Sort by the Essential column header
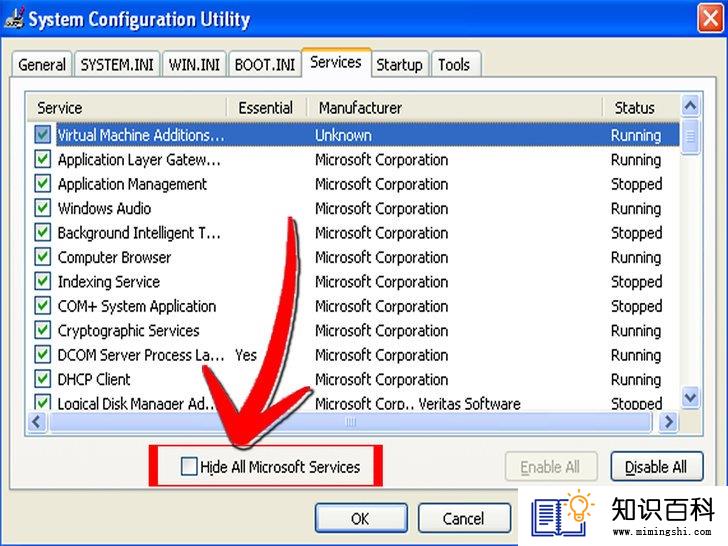Screen dimensions: 728x546 pyautogui.click(x=266, y=108)
